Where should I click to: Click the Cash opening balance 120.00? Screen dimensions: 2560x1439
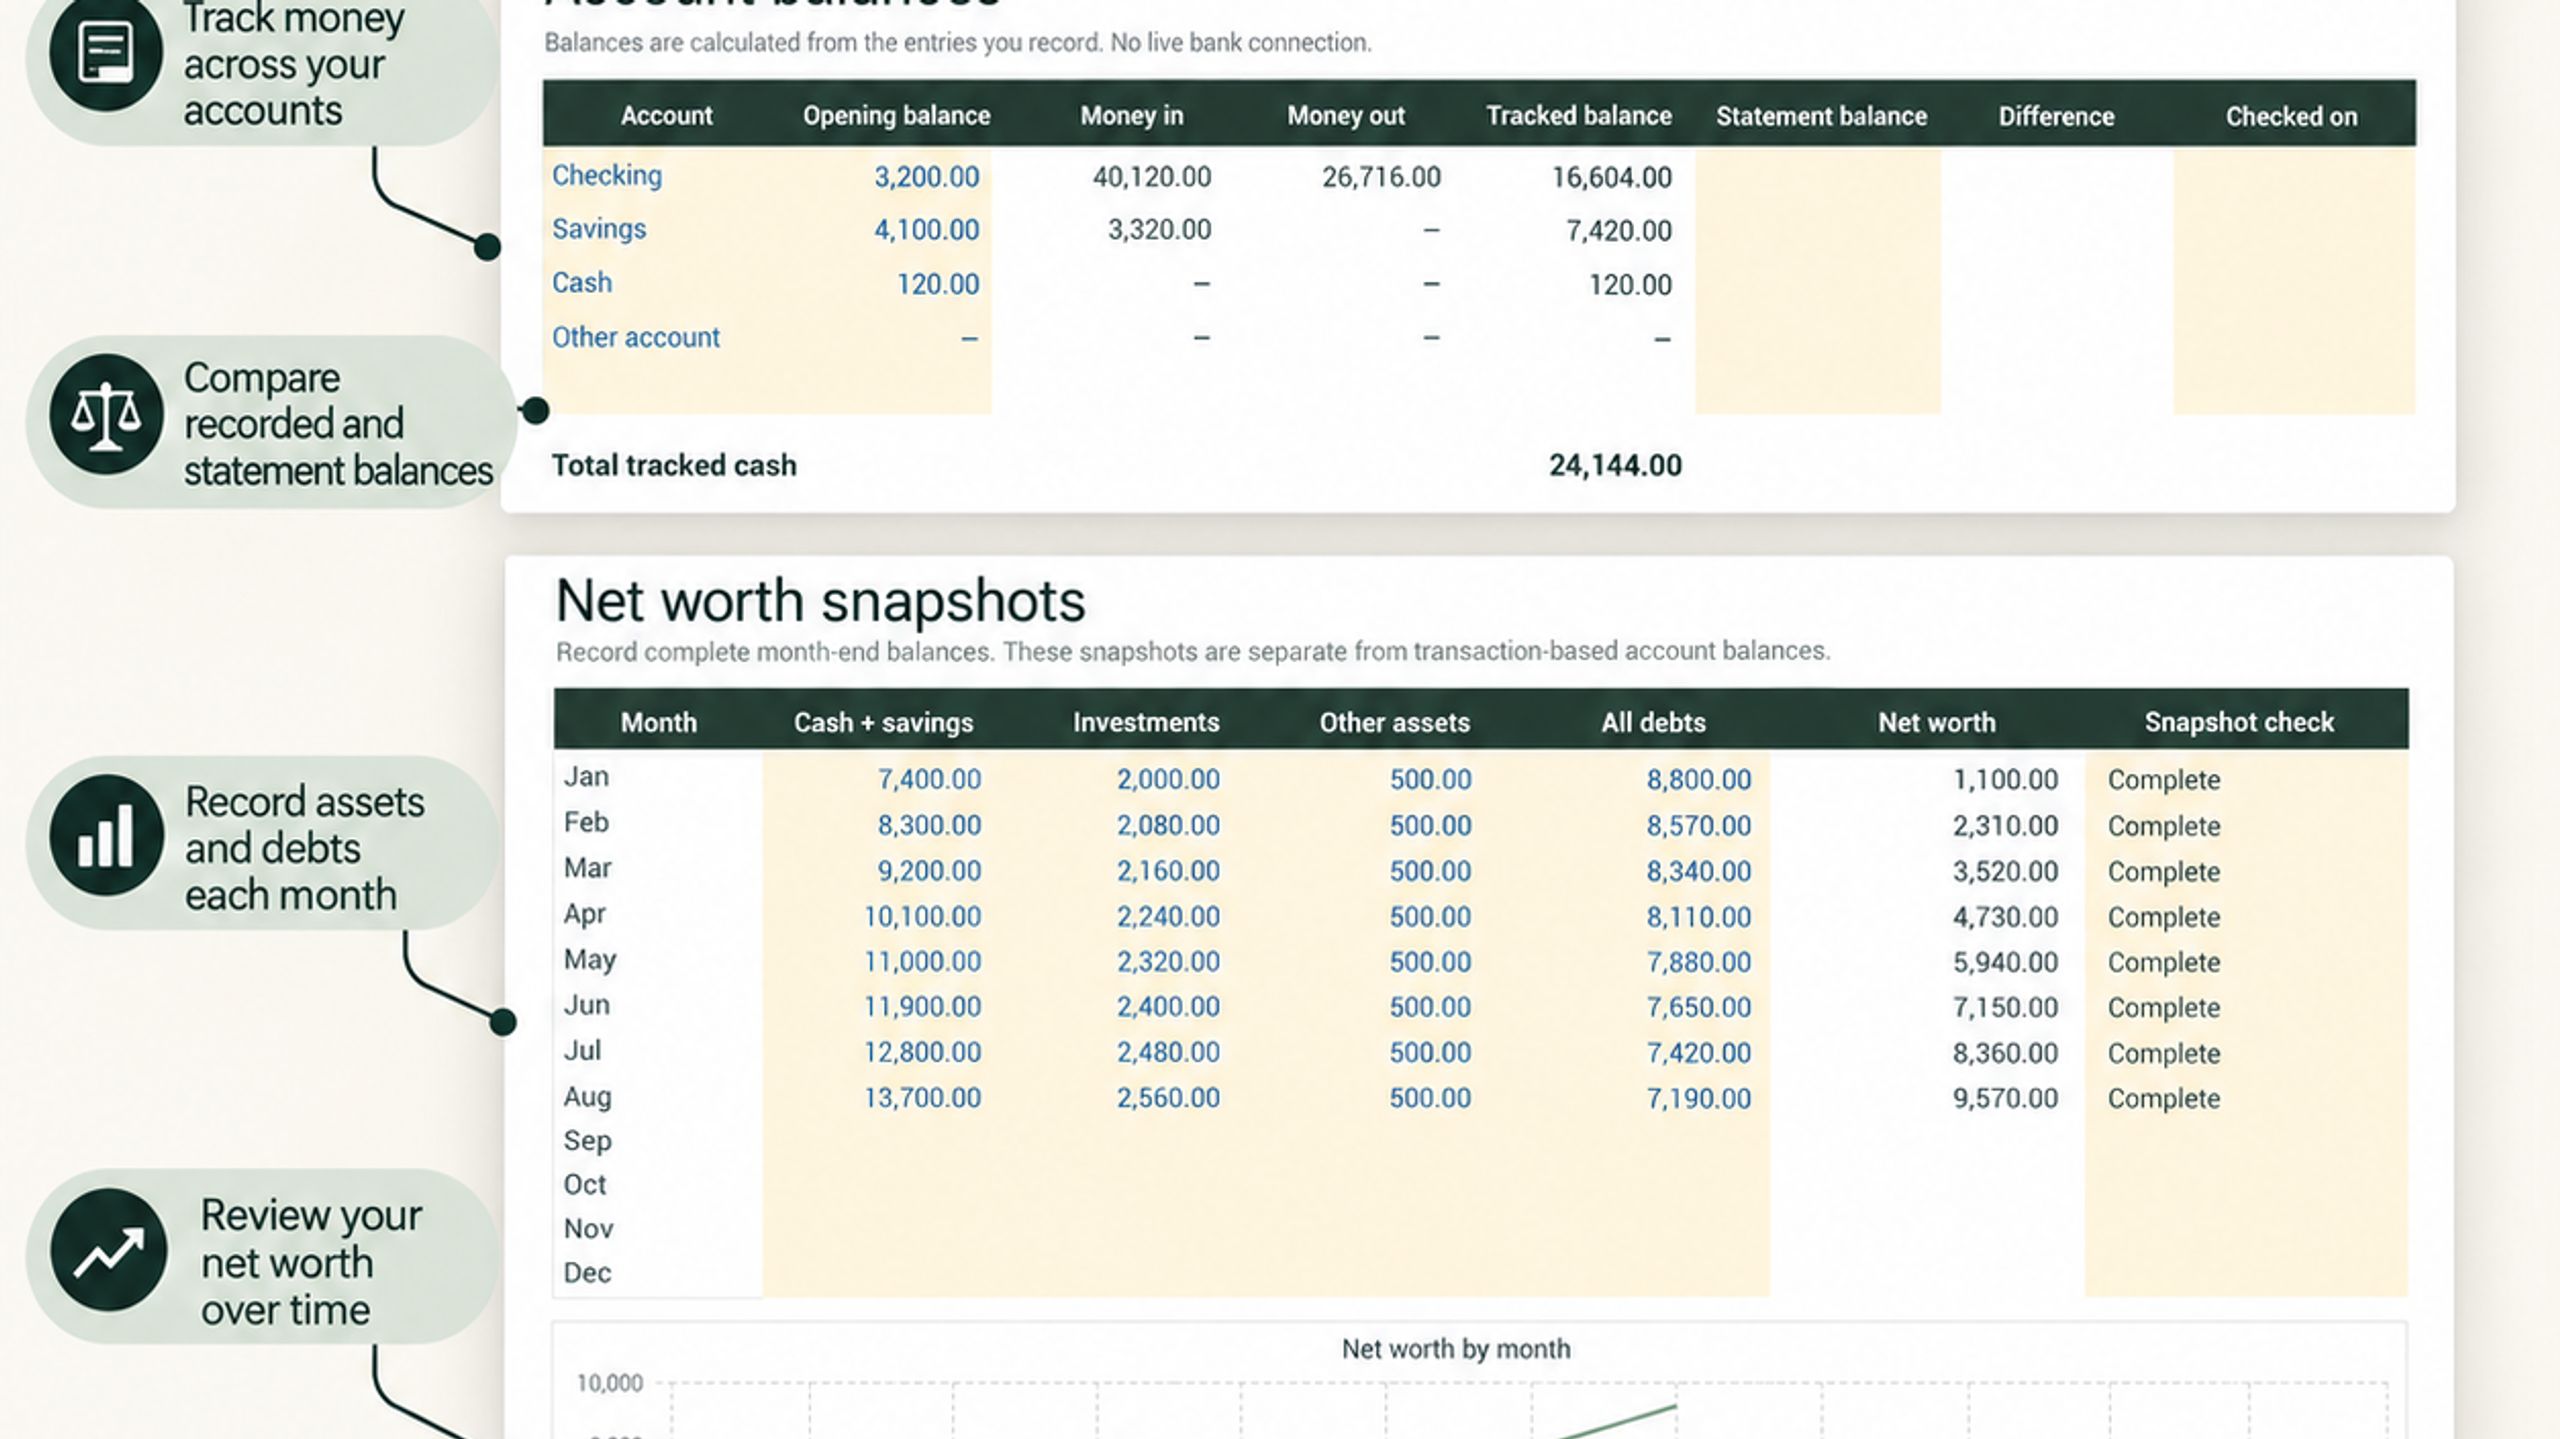coord(938,284)
